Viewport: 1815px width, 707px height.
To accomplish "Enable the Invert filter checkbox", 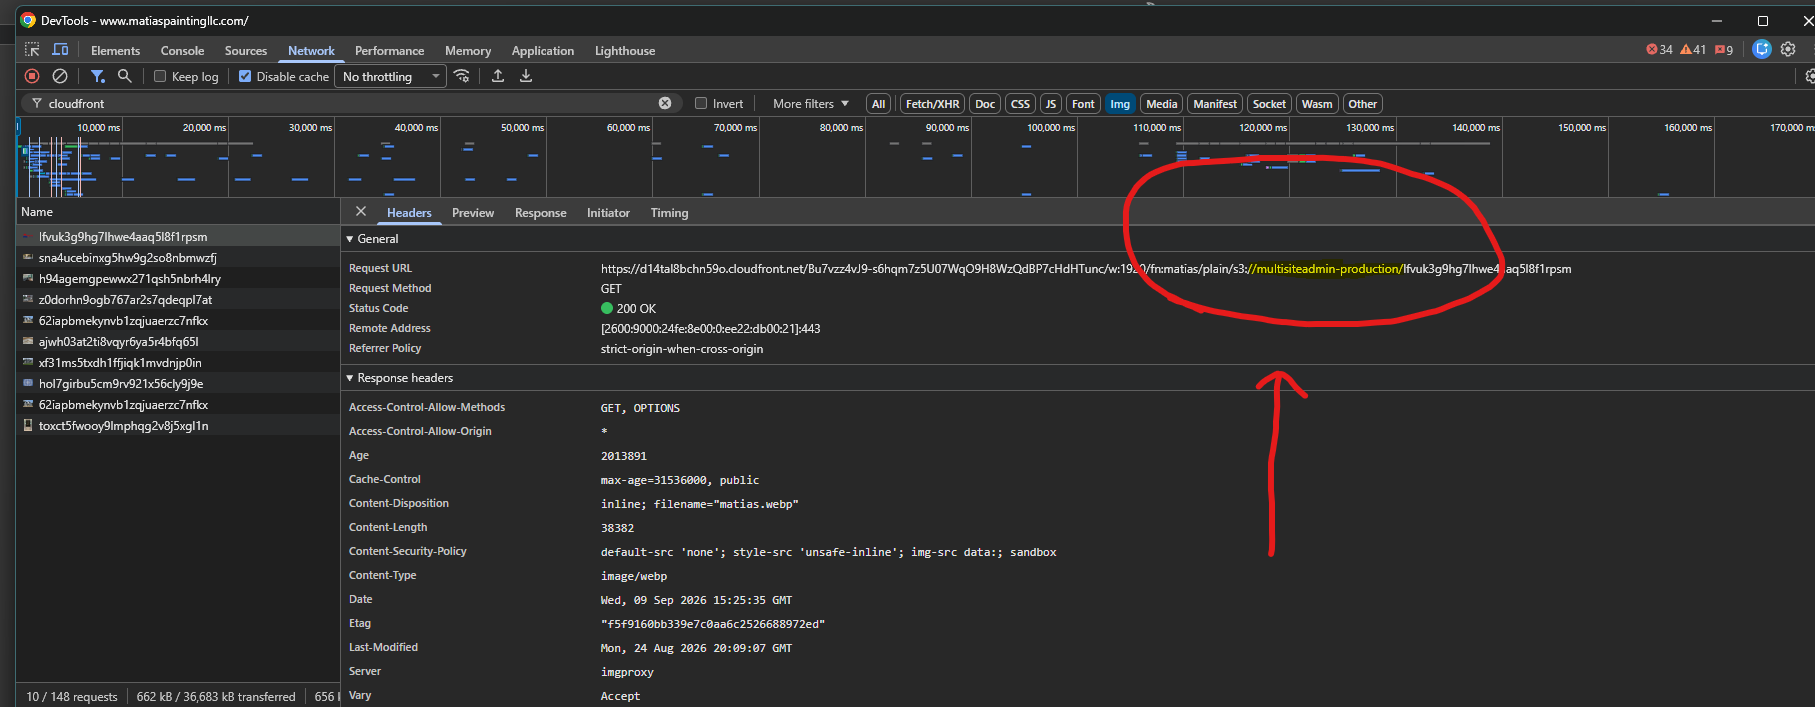I will coord(701,103).
